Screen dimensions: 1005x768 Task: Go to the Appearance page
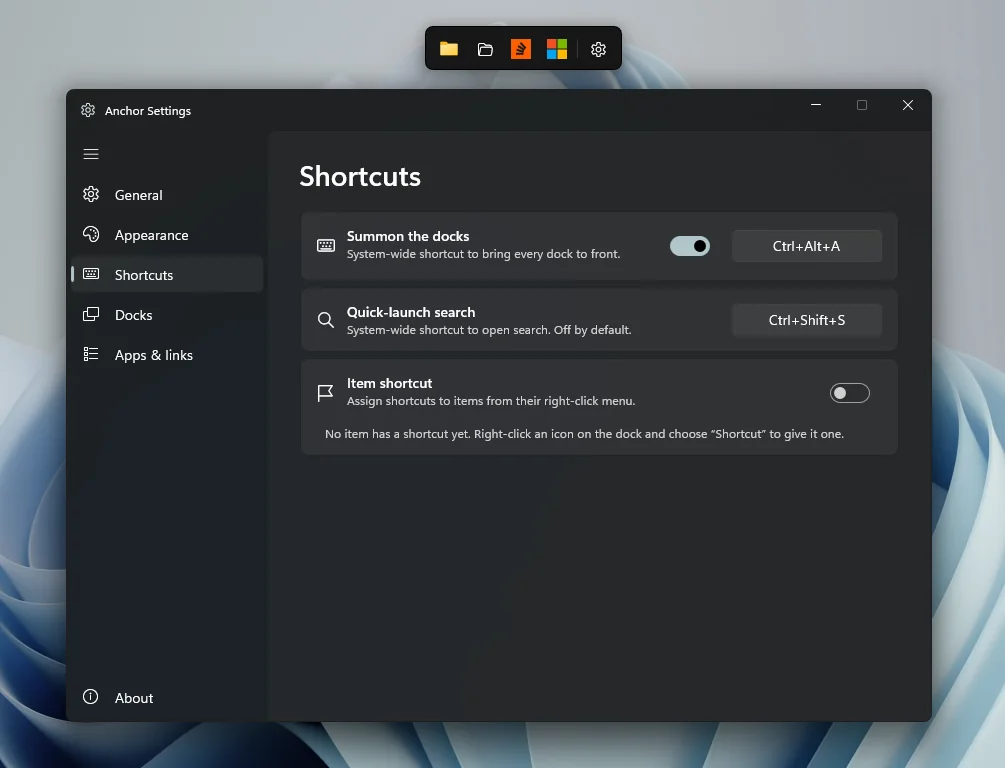click(167, 235)
